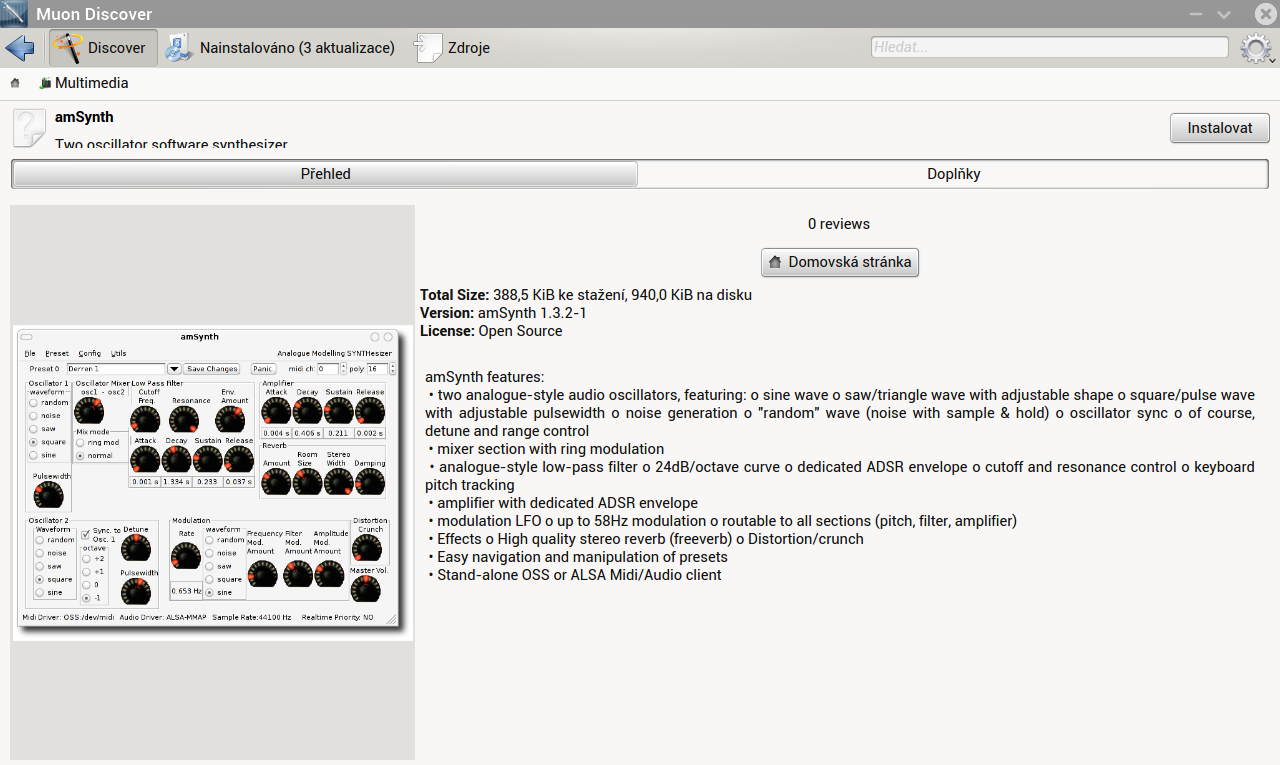Click "Easy navigation and manipulation of presets" line
The image size is (1280, 765).
pos(582,557)
